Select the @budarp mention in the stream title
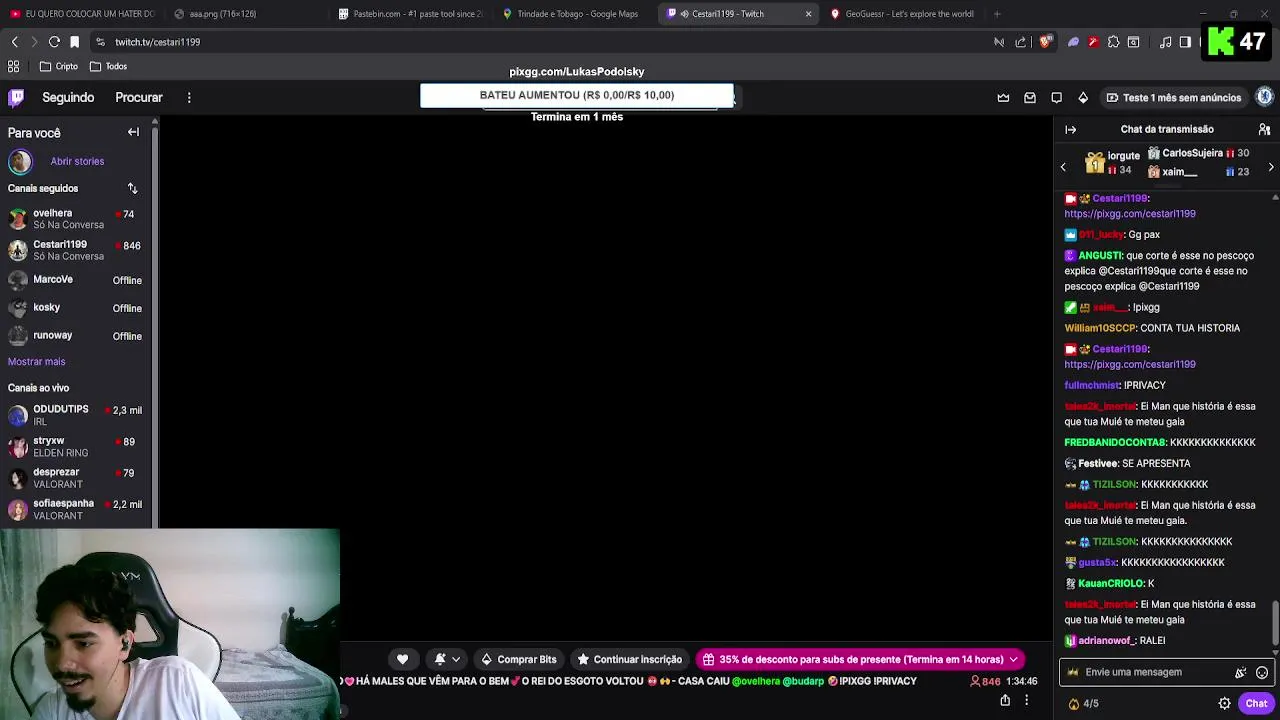The image size is (1280, 720). tap(803, 681)
